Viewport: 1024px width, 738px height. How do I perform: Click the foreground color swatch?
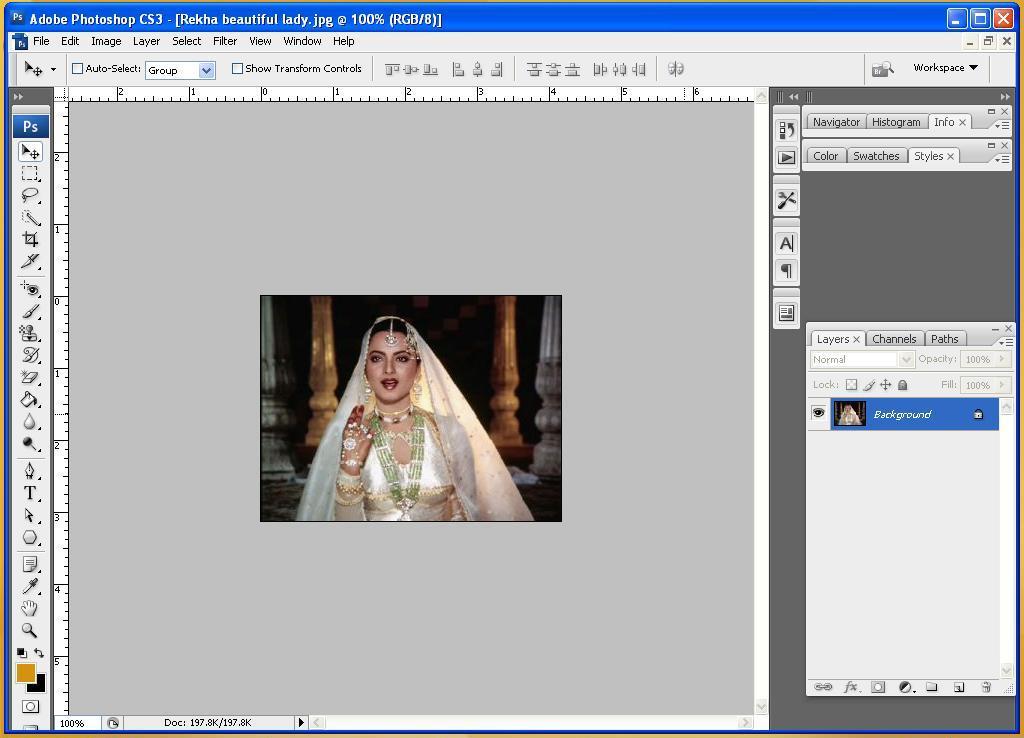[25, 673]
